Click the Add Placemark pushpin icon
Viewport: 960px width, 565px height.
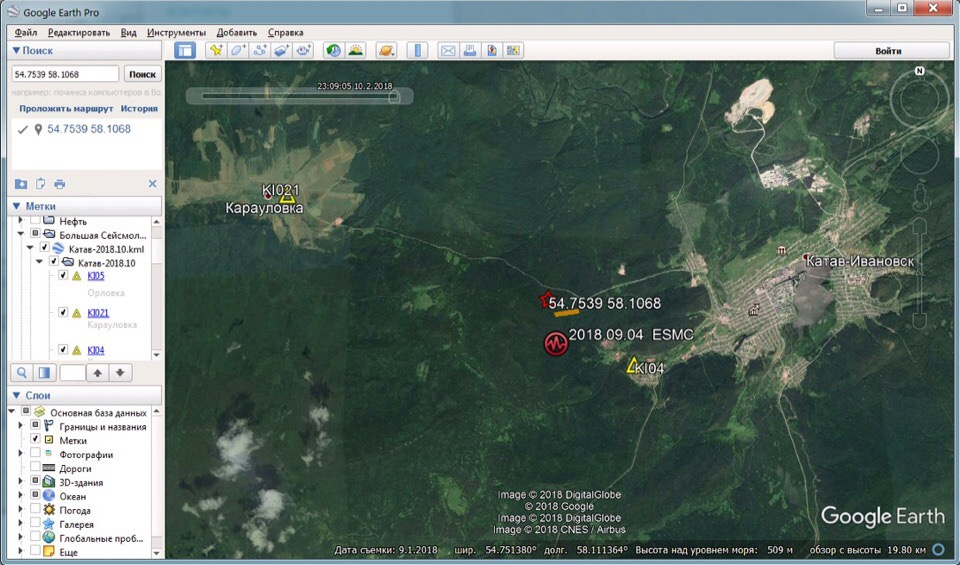click(215, 50)
